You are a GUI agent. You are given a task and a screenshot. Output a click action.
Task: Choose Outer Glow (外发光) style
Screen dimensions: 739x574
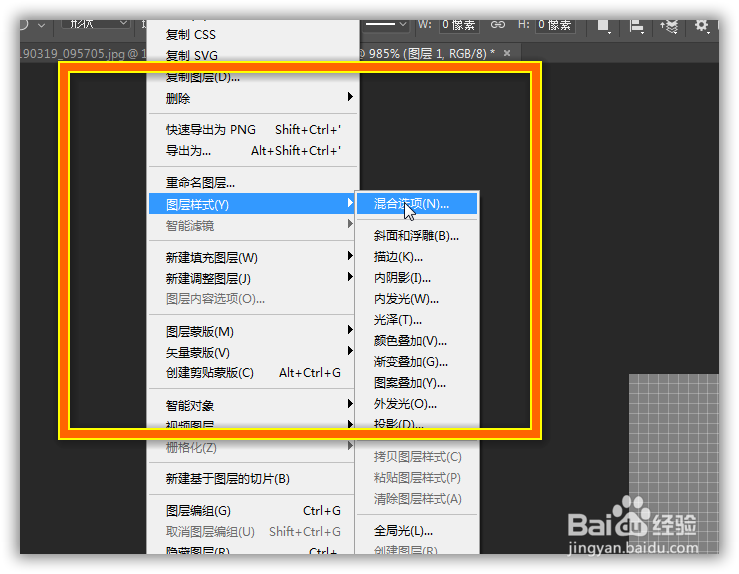pos(417,404)
